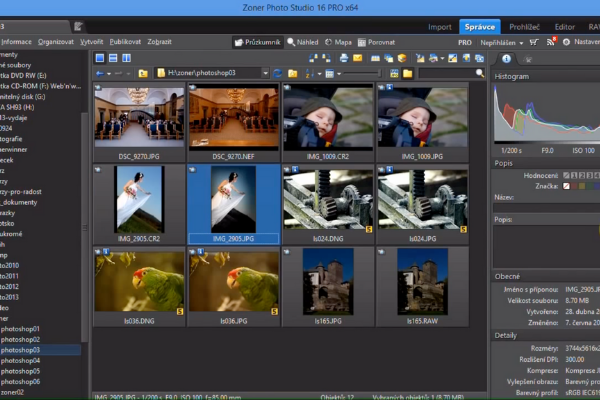
Task: Expand the print/export icon dropdown arrow
Action: (x=442, y=59)
